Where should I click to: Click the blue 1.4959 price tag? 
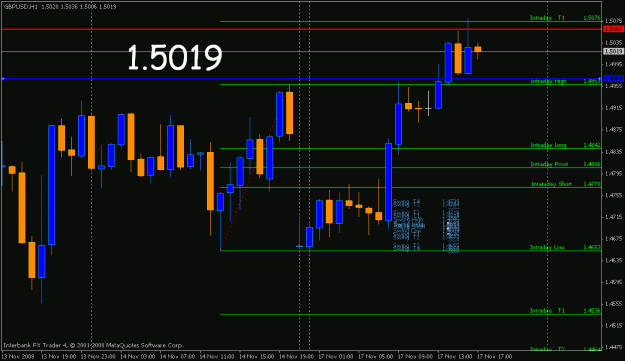613,78
